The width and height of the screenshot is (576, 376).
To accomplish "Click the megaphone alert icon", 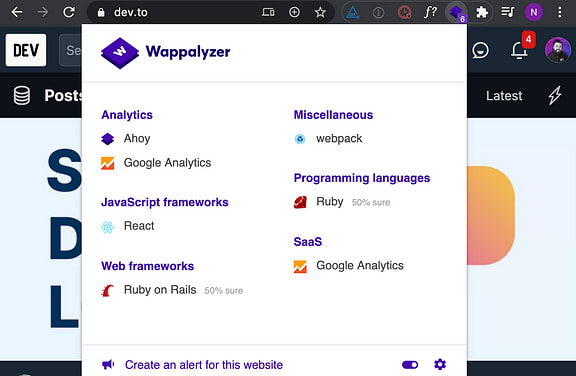I will [108, 365].
